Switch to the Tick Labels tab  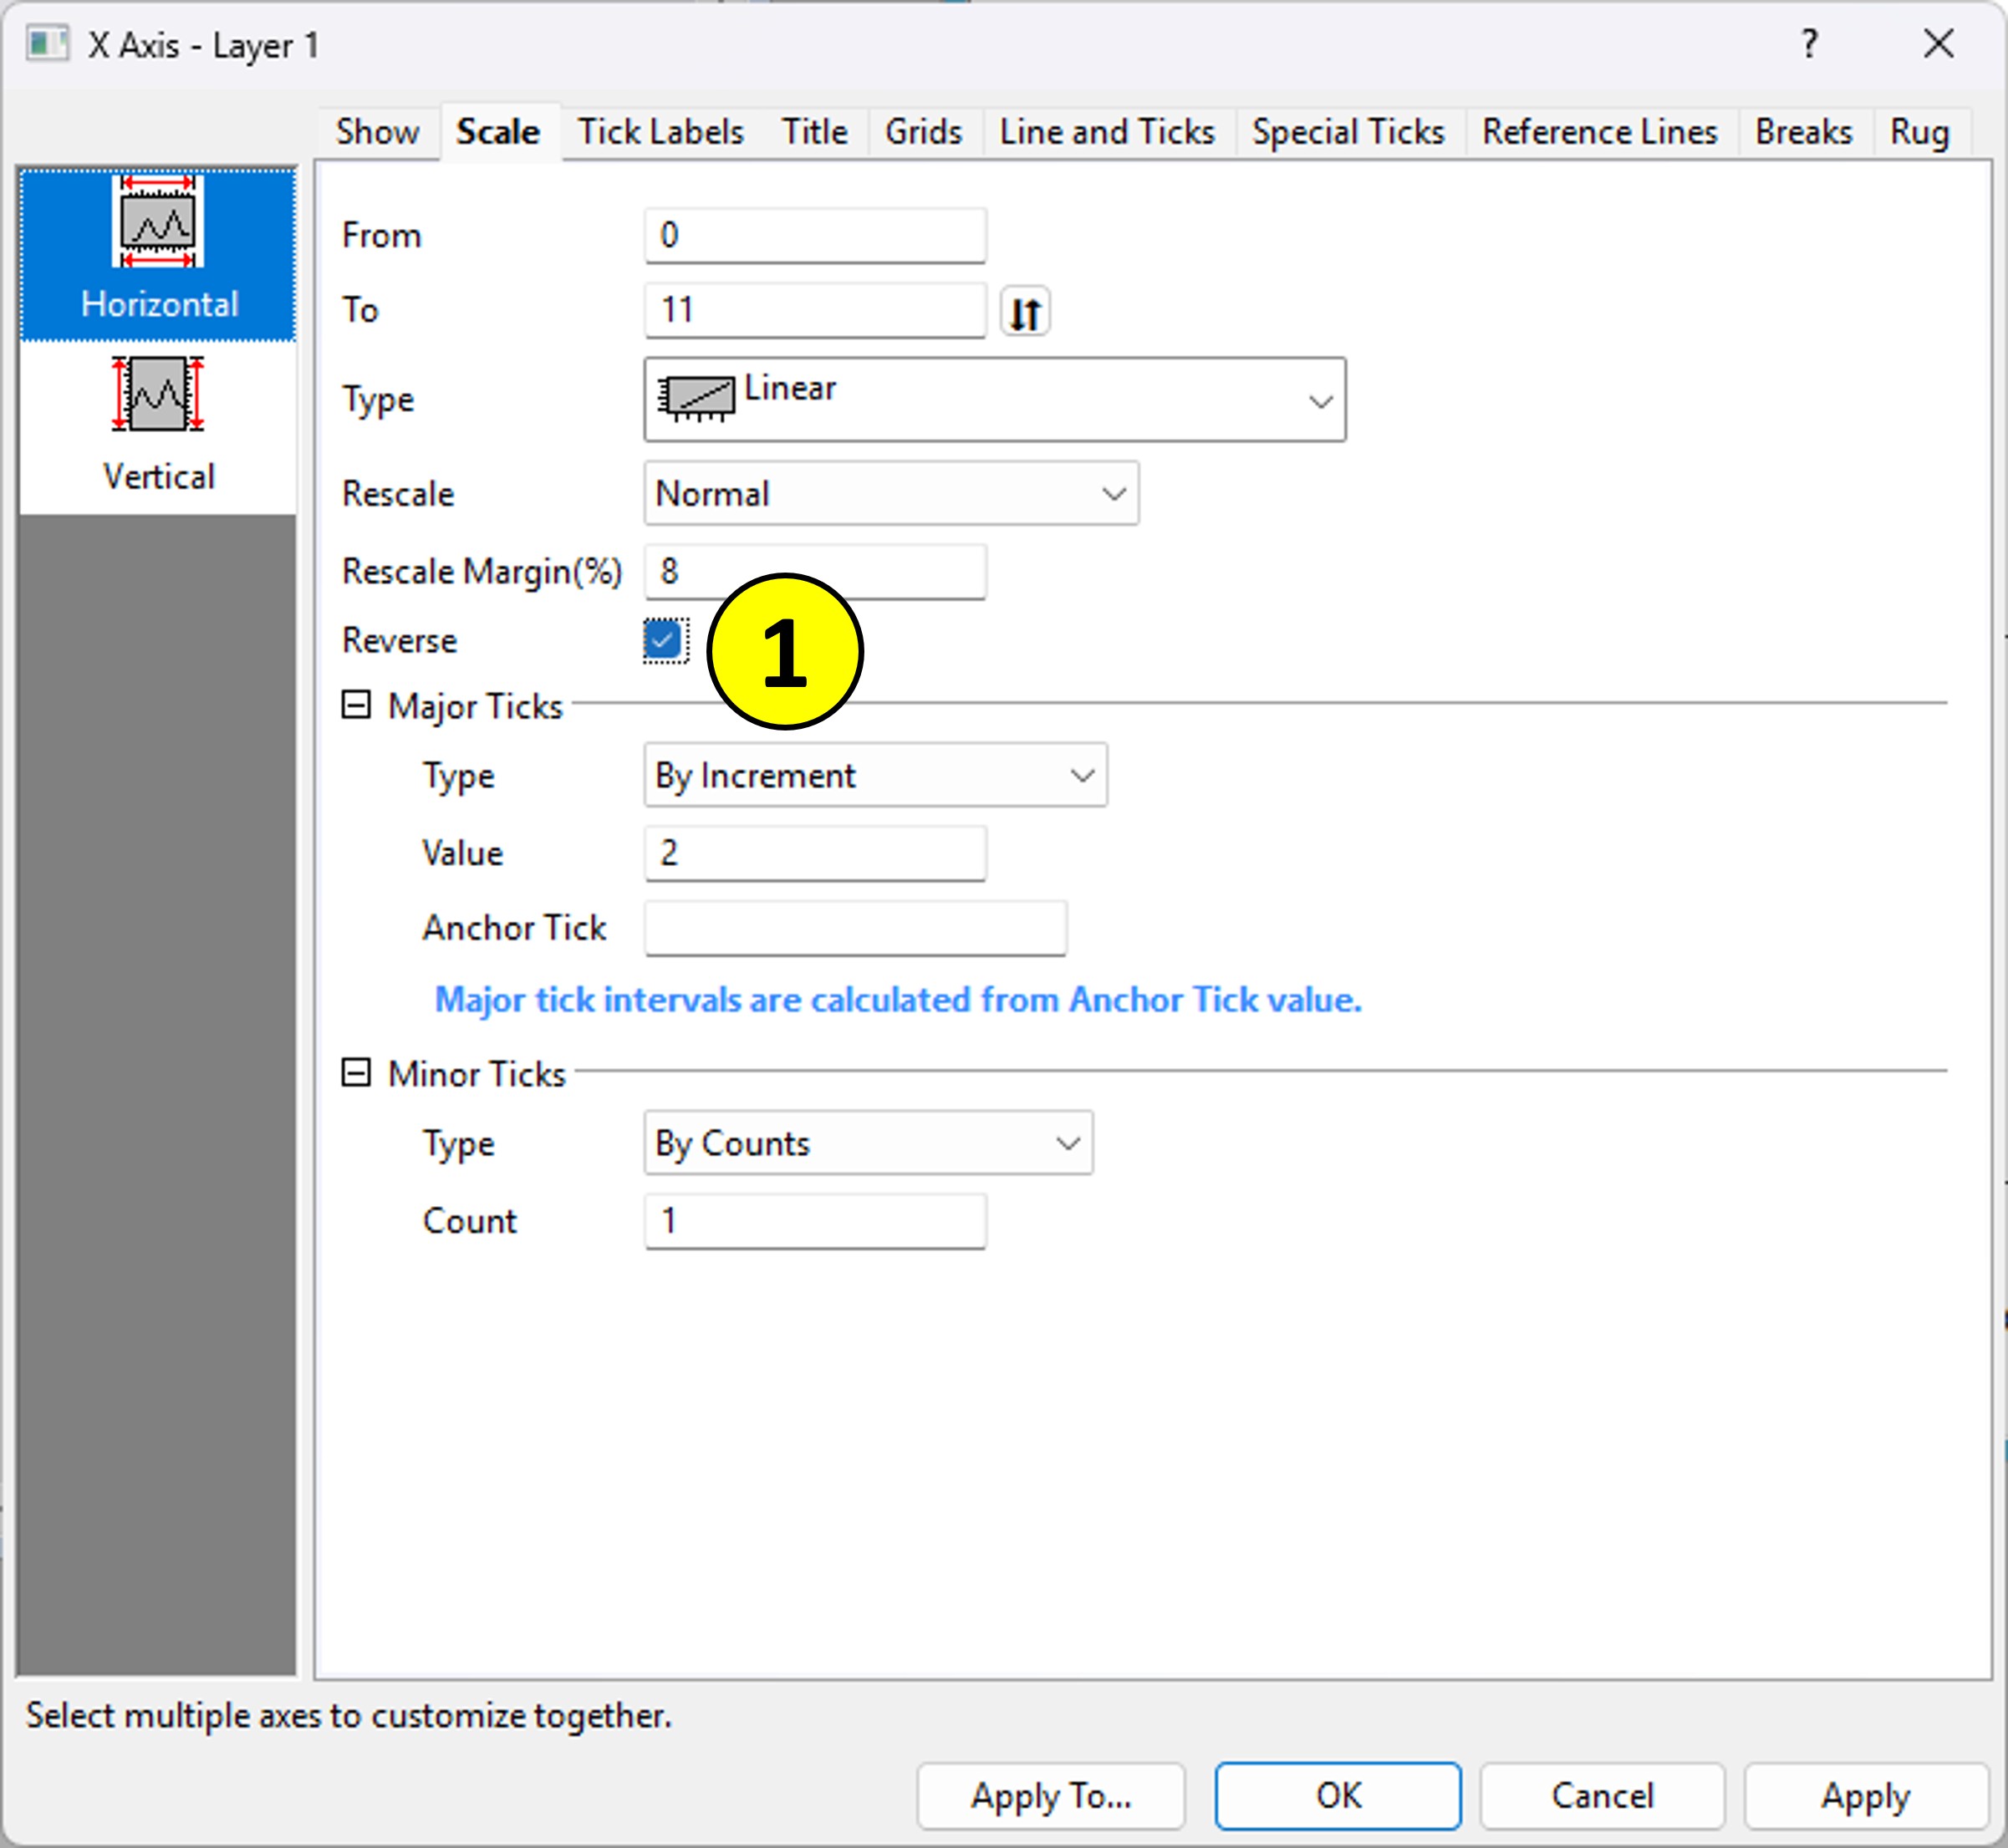[660, 132]
